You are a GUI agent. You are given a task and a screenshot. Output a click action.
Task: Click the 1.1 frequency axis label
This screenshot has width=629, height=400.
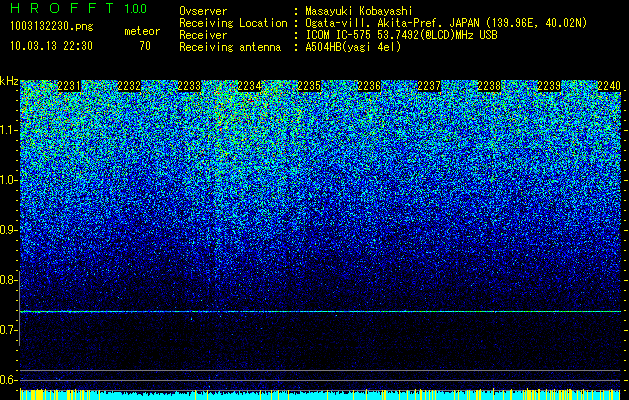9,130
